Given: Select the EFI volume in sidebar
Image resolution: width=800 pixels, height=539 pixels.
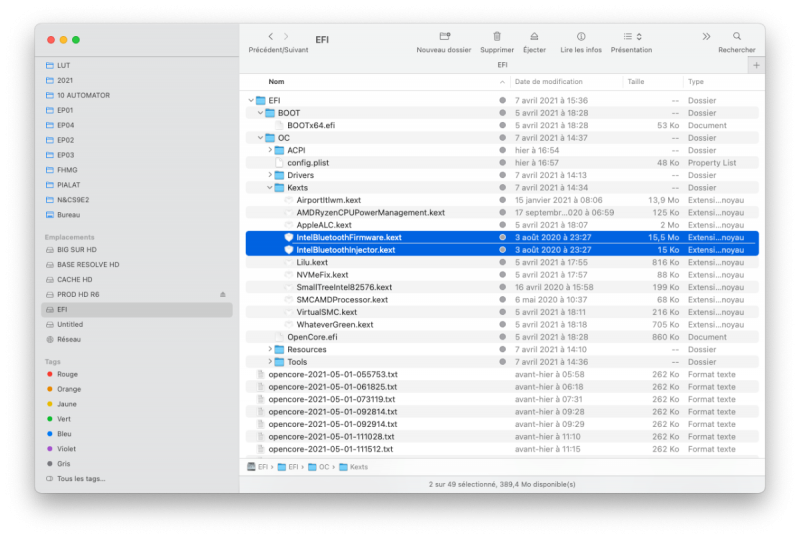Looking at the screenshot, I should [137, 309].
